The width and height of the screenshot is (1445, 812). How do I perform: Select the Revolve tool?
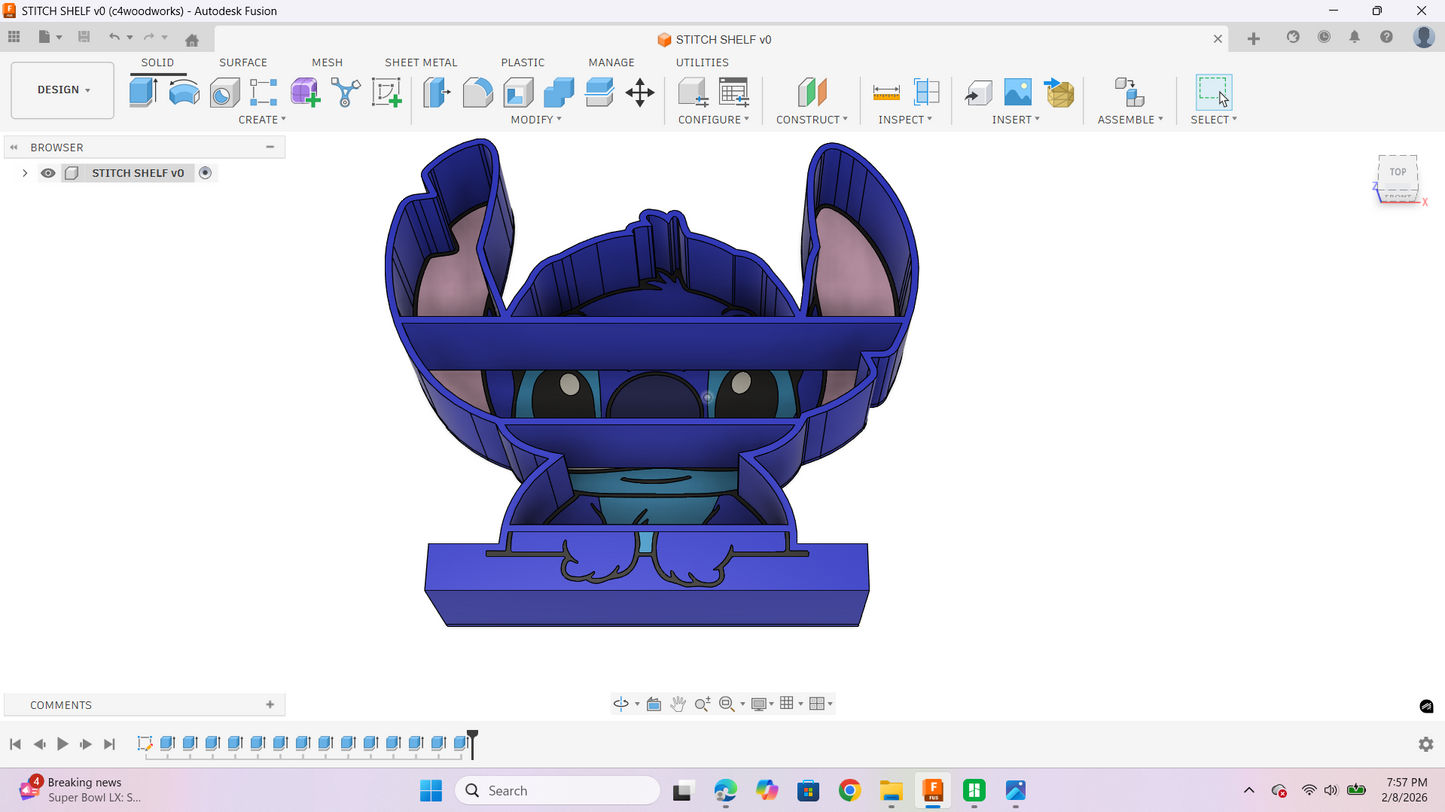click(184, 92)
